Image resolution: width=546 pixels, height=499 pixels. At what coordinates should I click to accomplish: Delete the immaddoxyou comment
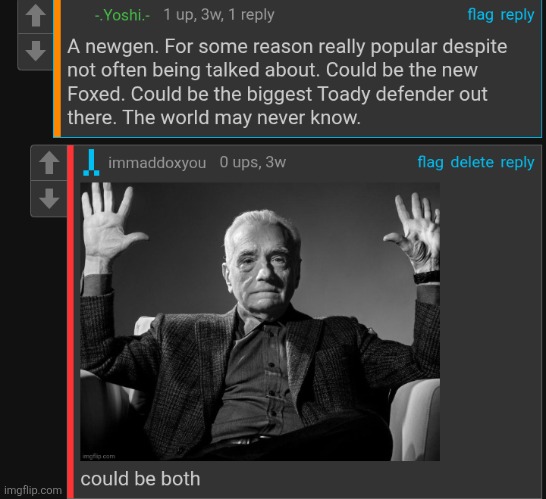[x=472, y=162]
